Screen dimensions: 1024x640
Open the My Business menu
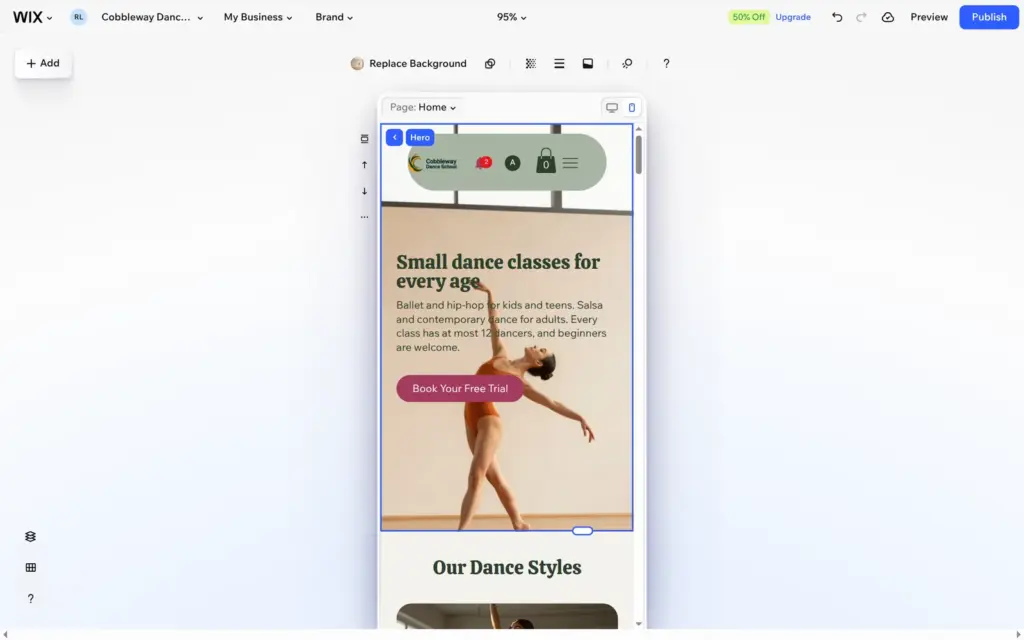point(258,17)
